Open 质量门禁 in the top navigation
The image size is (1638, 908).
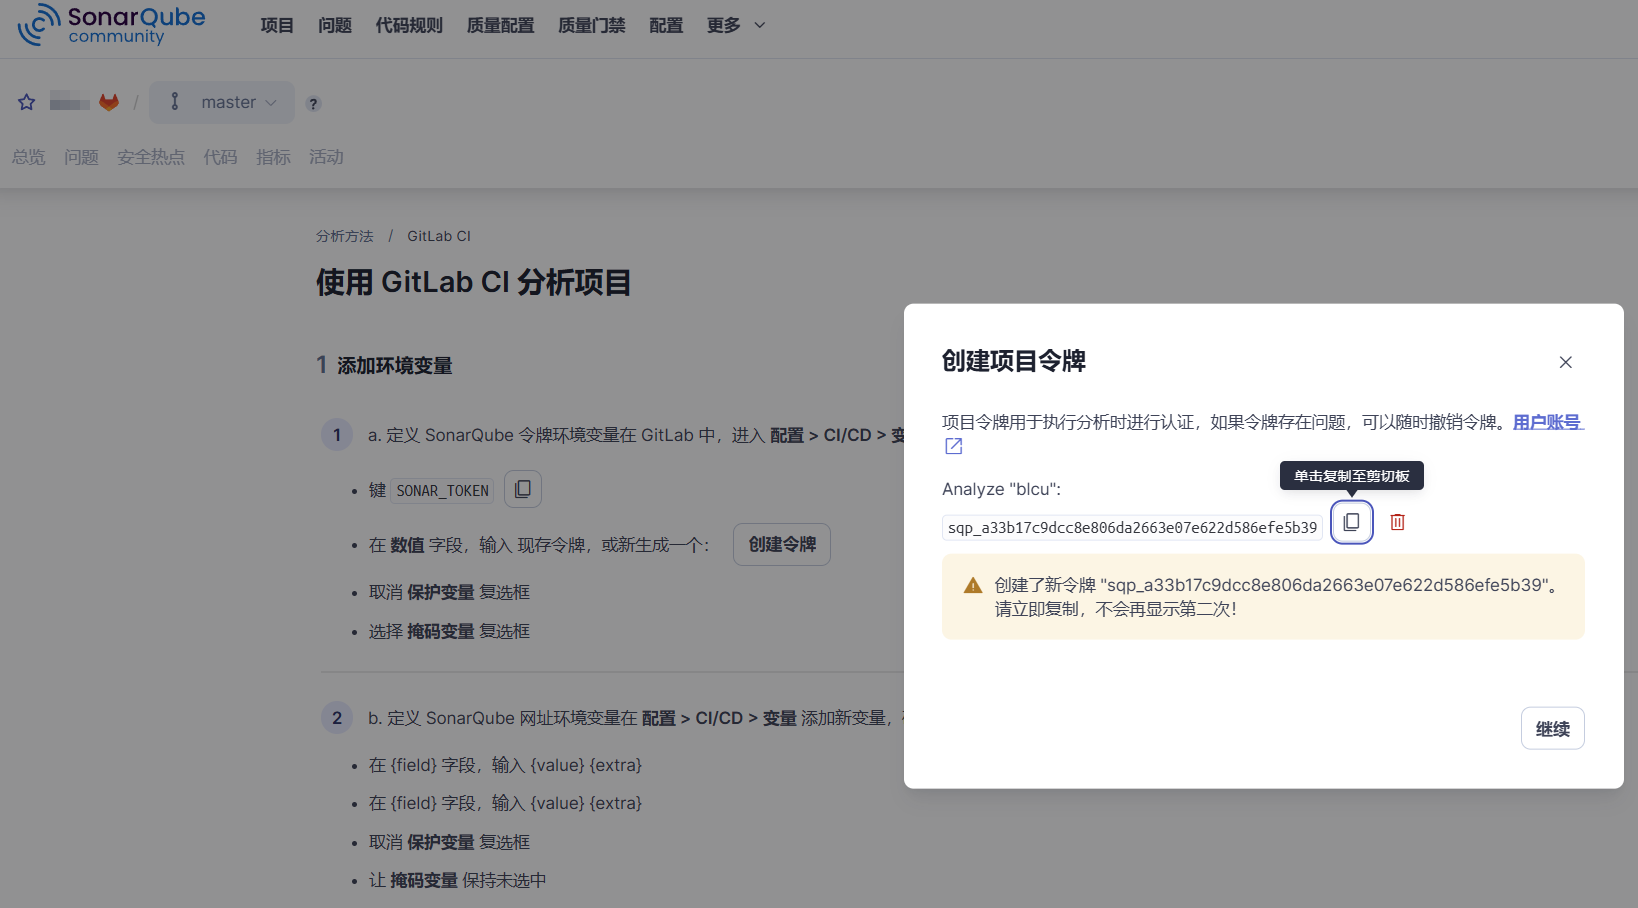[x=592, y=25]
